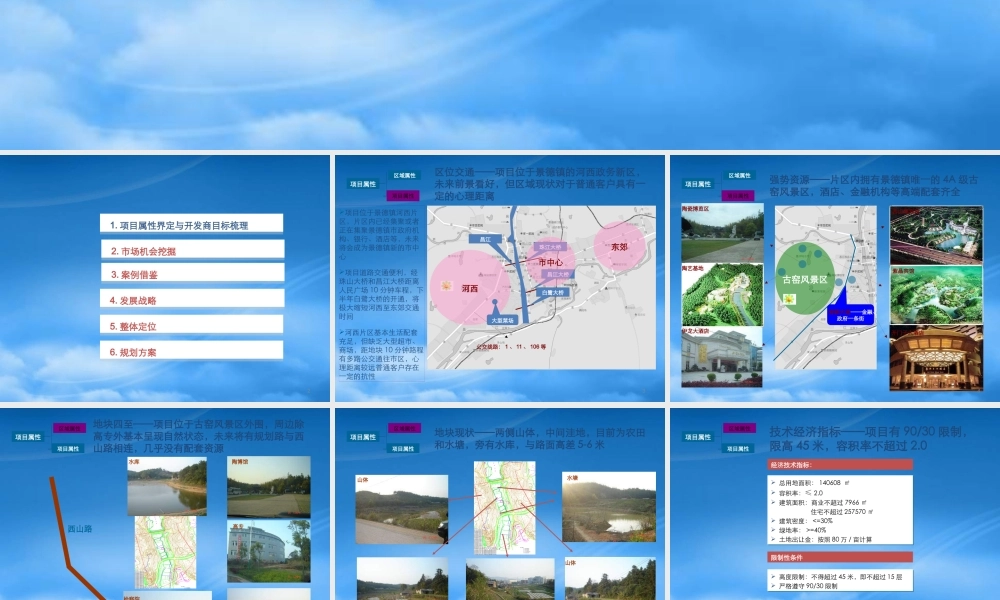This screenshot has height=600, width=1000.
Task: Click the red 限制性条件 header bar
Action: (840, 557)
